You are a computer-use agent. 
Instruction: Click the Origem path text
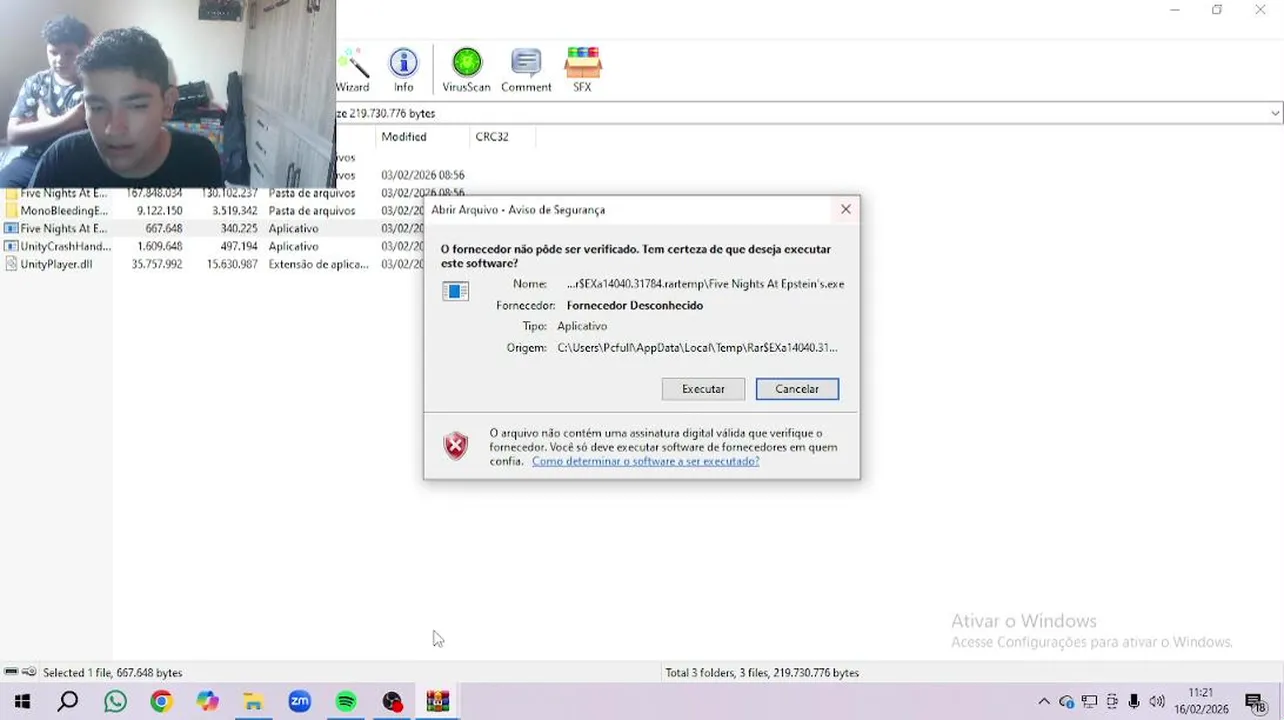pos(697,348)
